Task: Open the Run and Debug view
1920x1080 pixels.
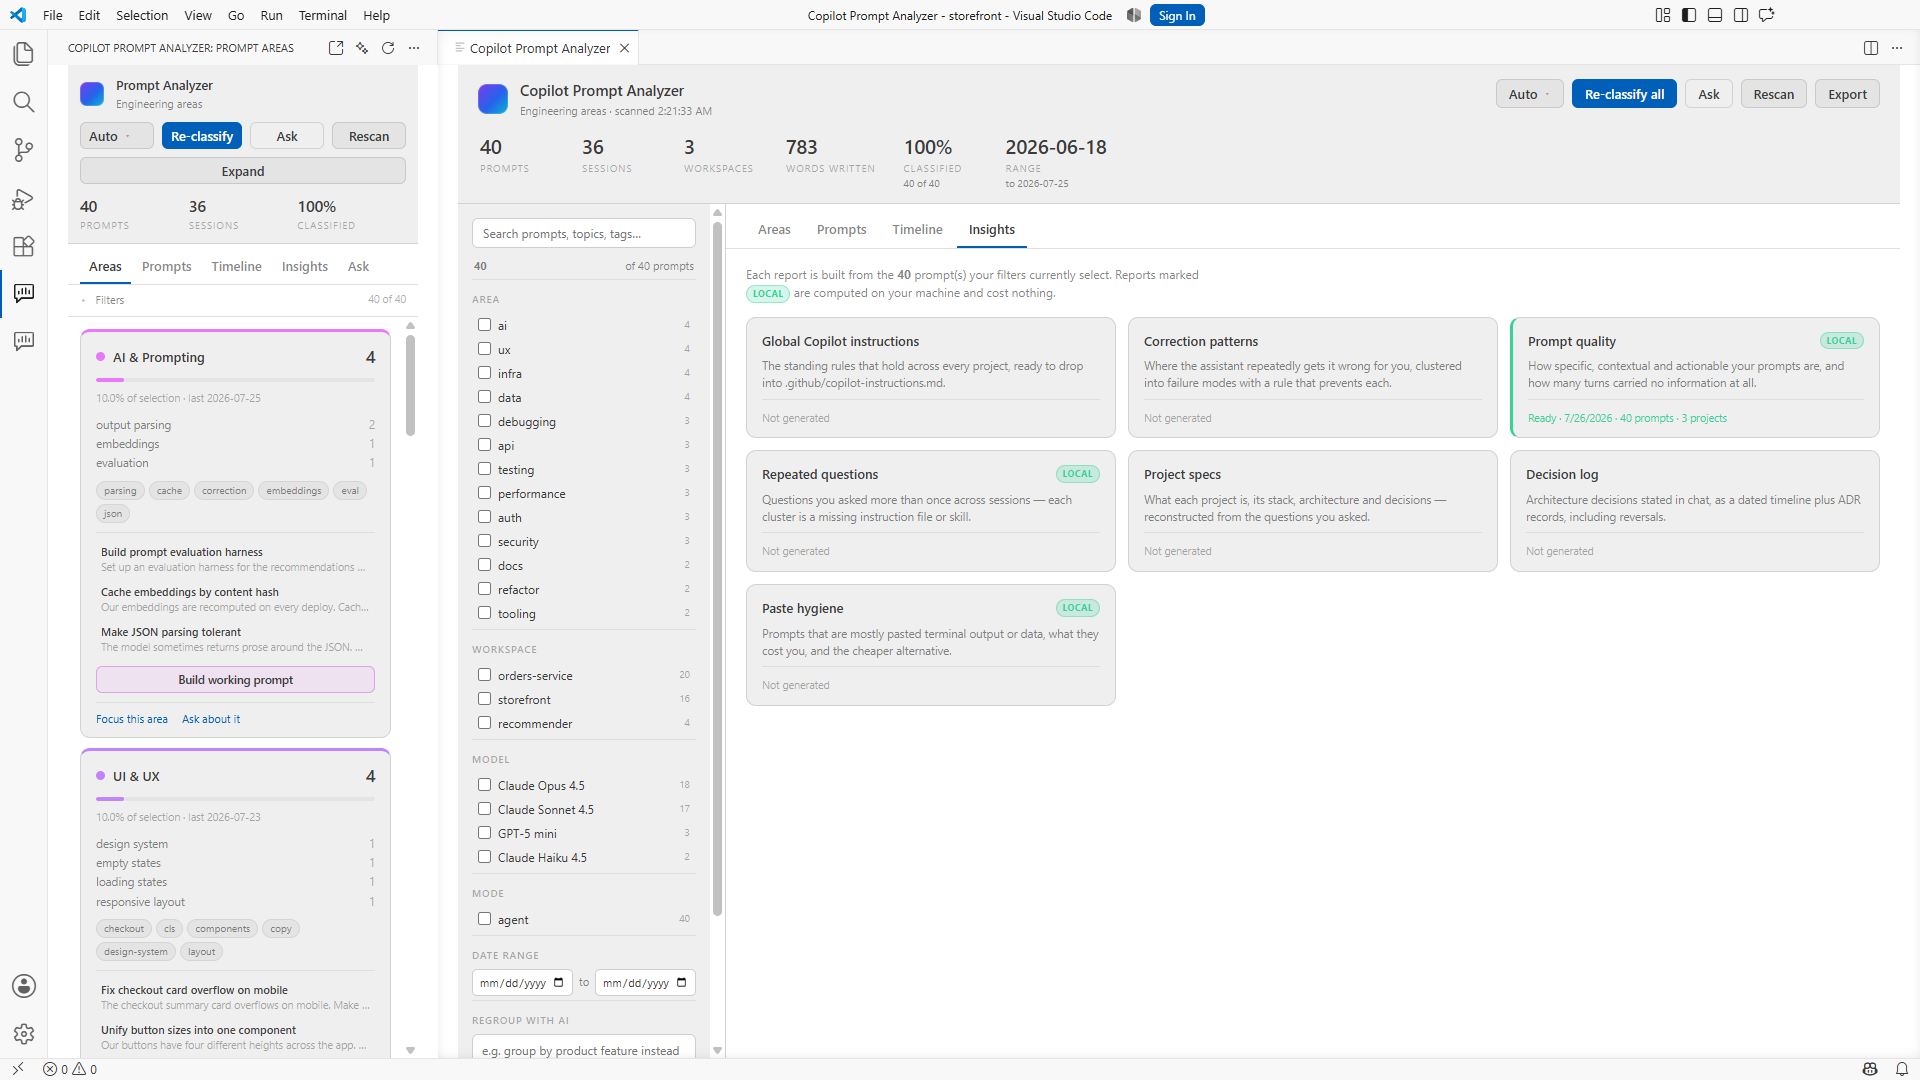Action: (x=23, y=198)
